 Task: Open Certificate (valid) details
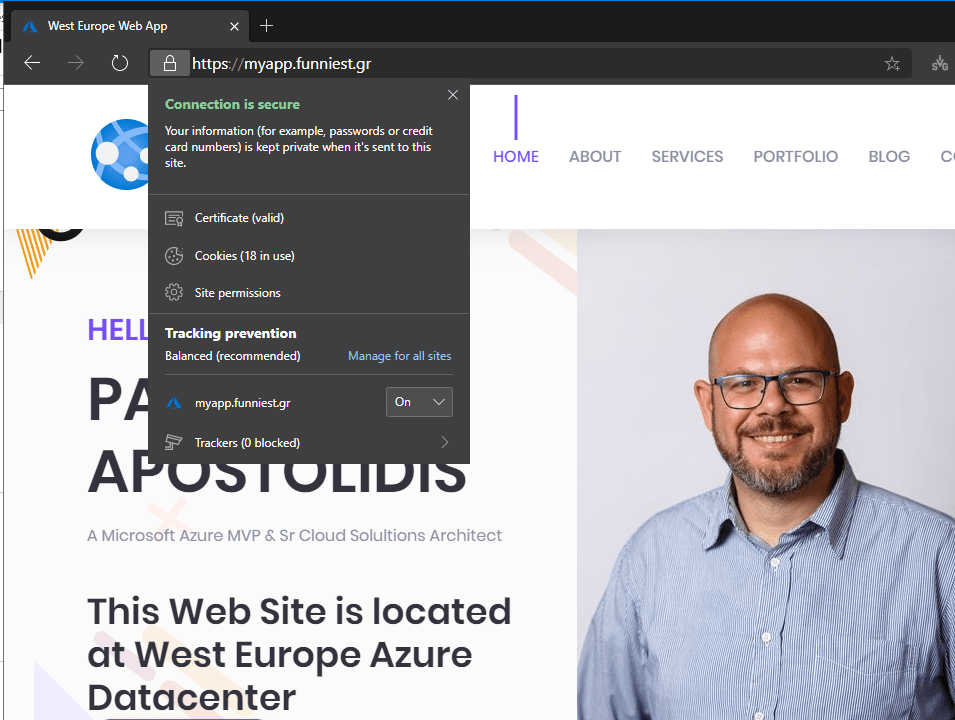[309, 218]
